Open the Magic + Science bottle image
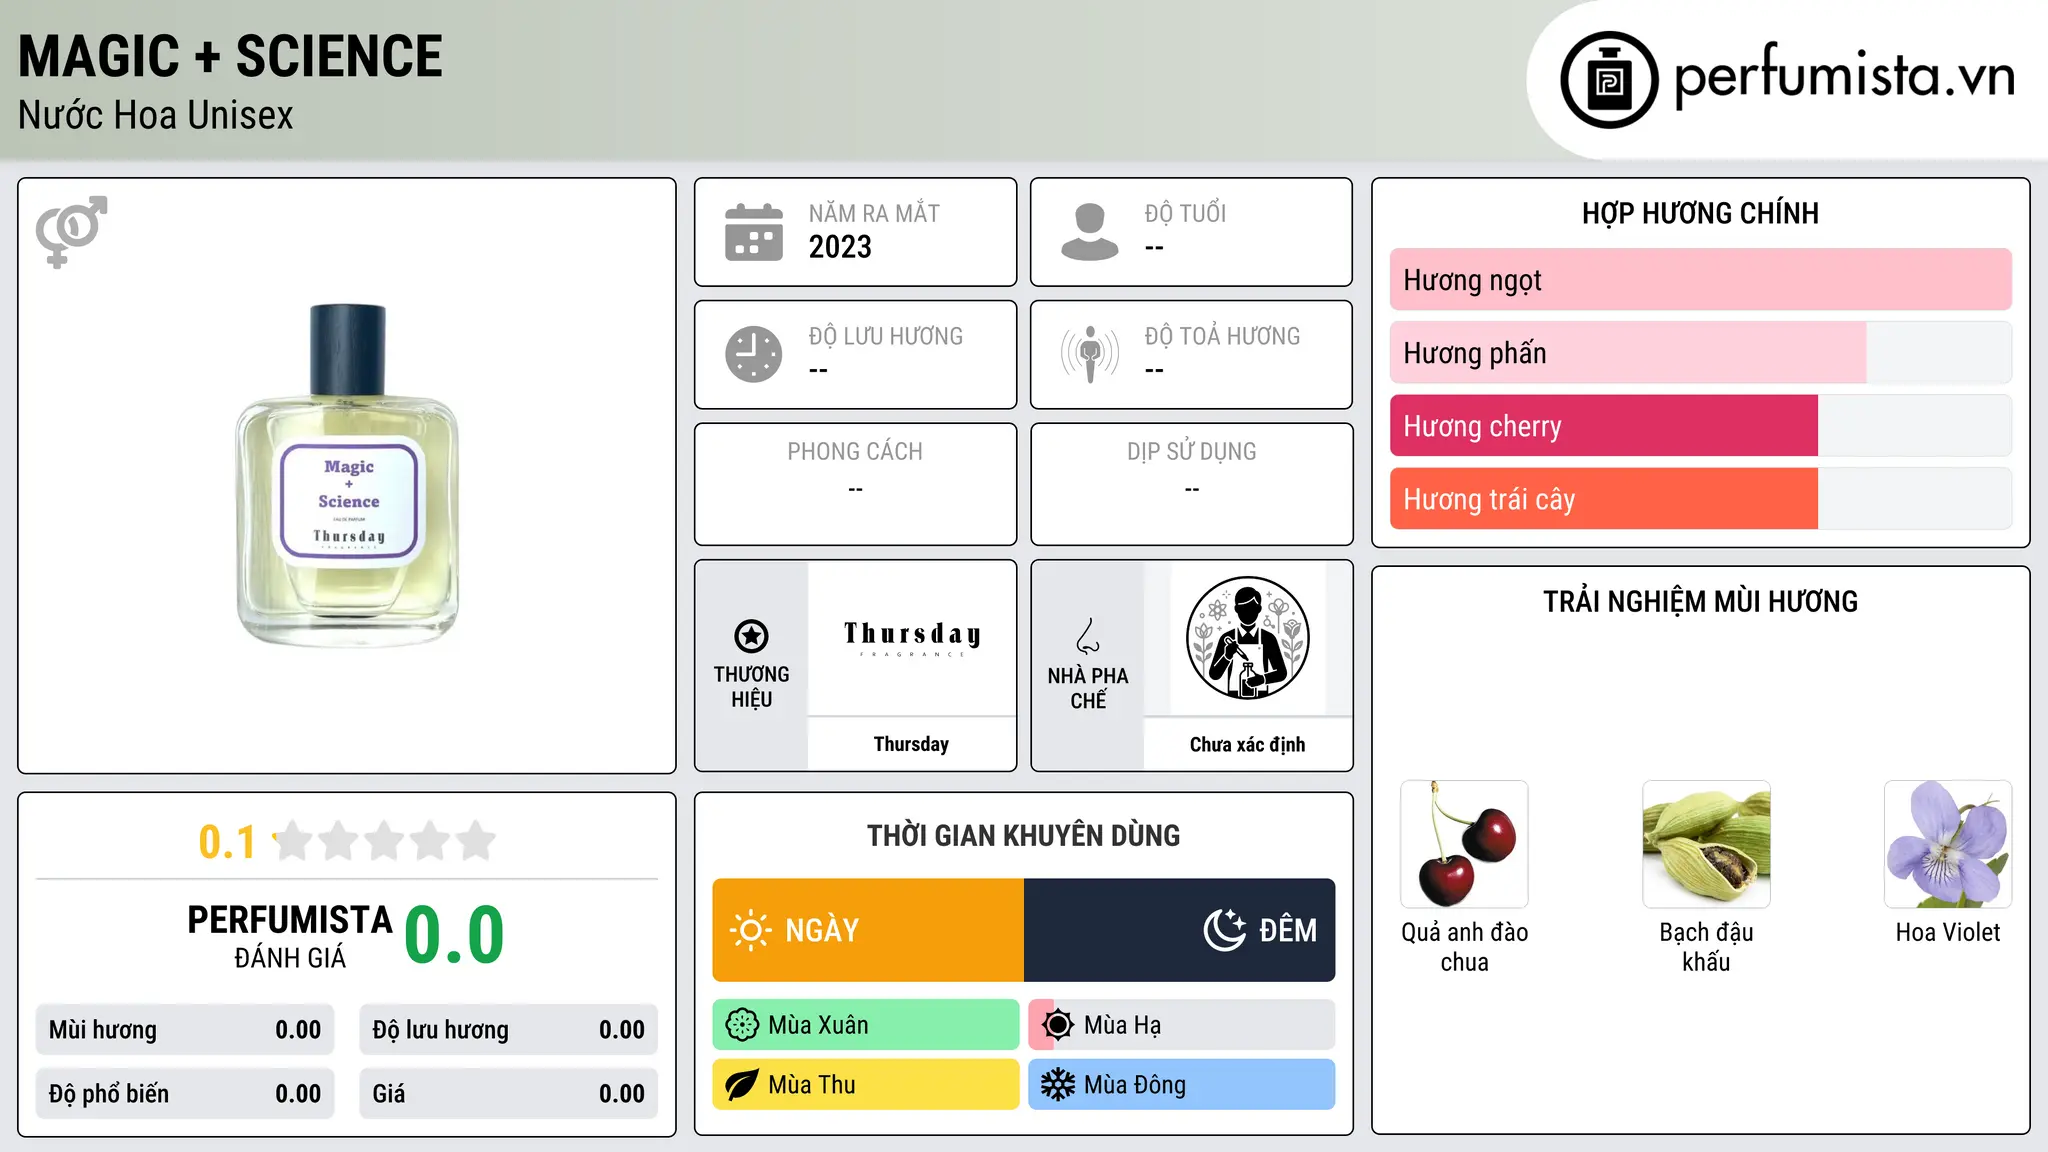The image size is (2048, 1152). click(347, 475)
